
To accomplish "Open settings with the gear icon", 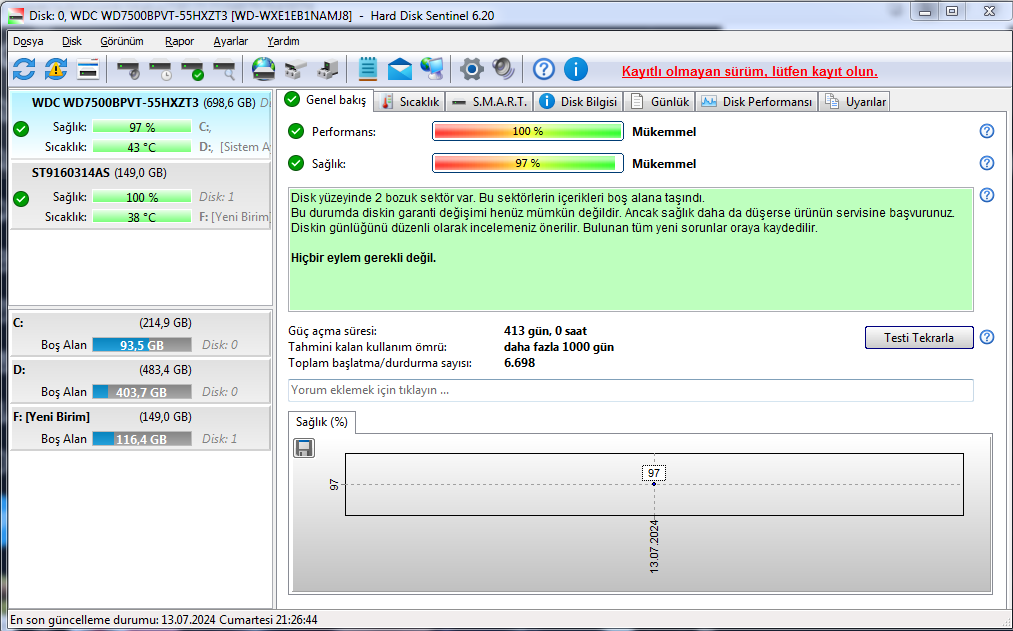I will click(x=472, y=68).
